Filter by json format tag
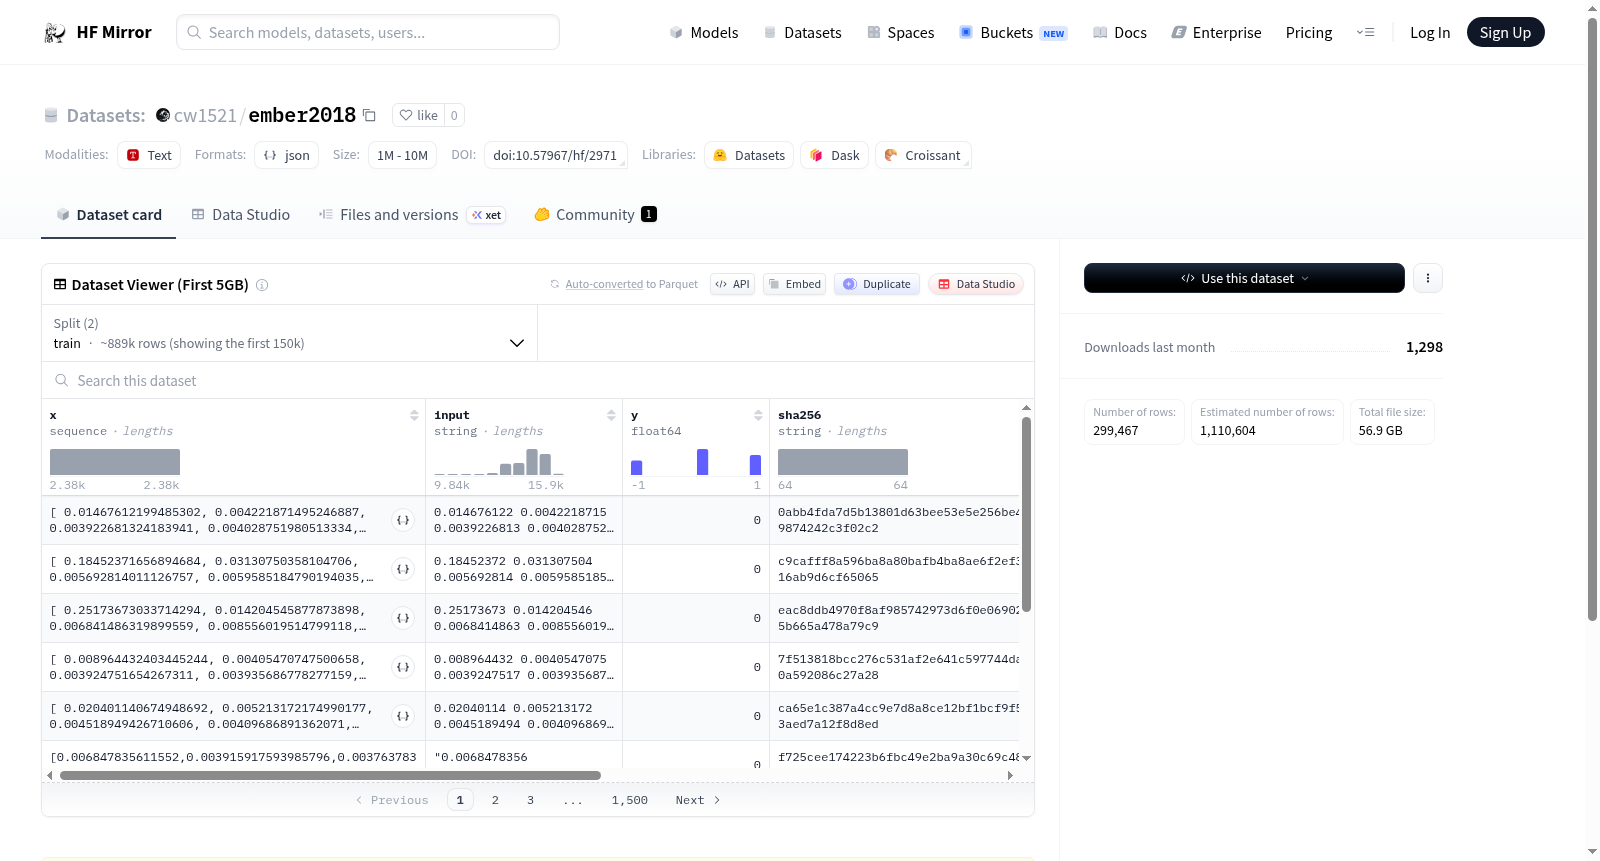Image resolution: width=1600 pixels, height=861 pixels. pos(287,155)
